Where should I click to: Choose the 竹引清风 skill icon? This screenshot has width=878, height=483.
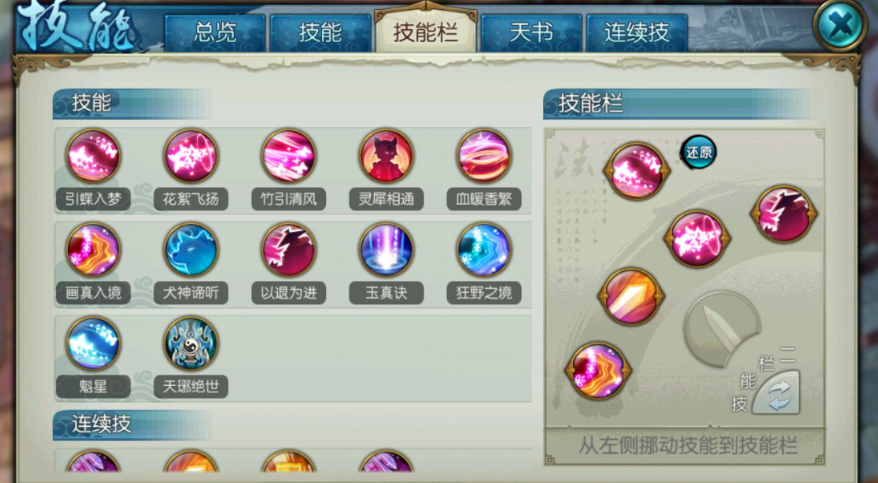coord(288,156)
